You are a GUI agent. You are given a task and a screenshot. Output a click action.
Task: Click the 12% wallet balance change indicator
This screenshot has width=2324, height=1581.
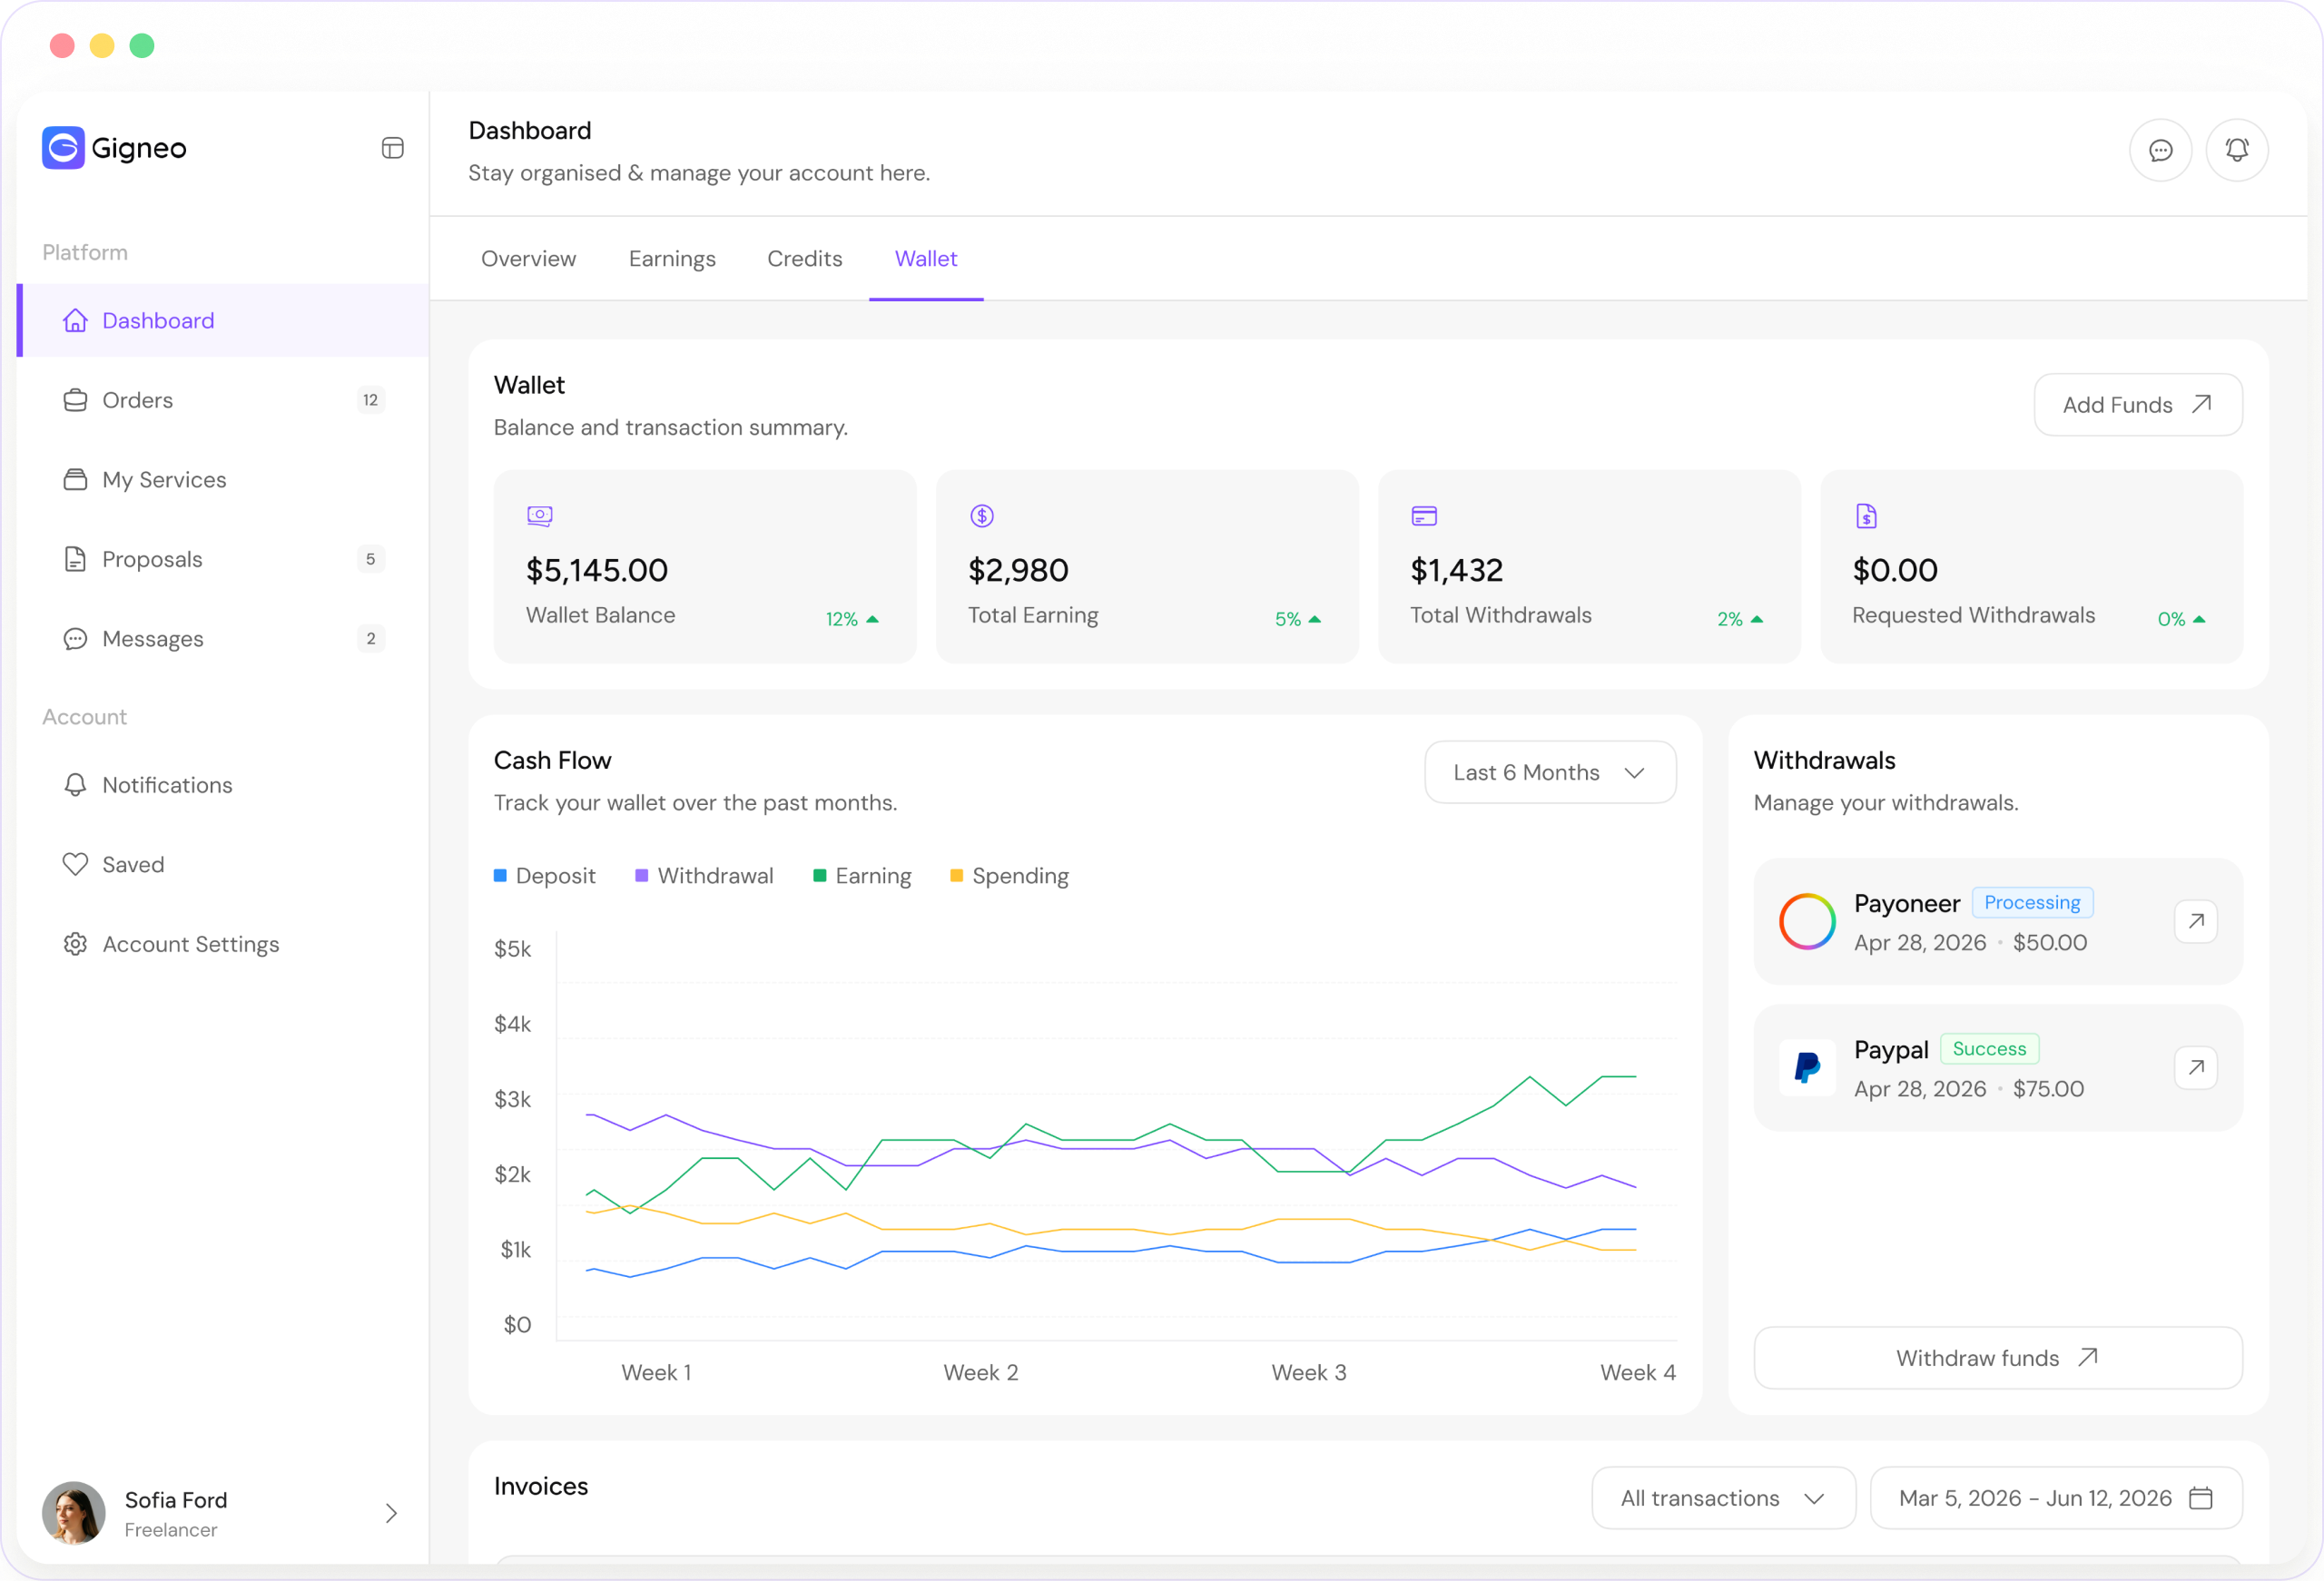tap(852, 619)
